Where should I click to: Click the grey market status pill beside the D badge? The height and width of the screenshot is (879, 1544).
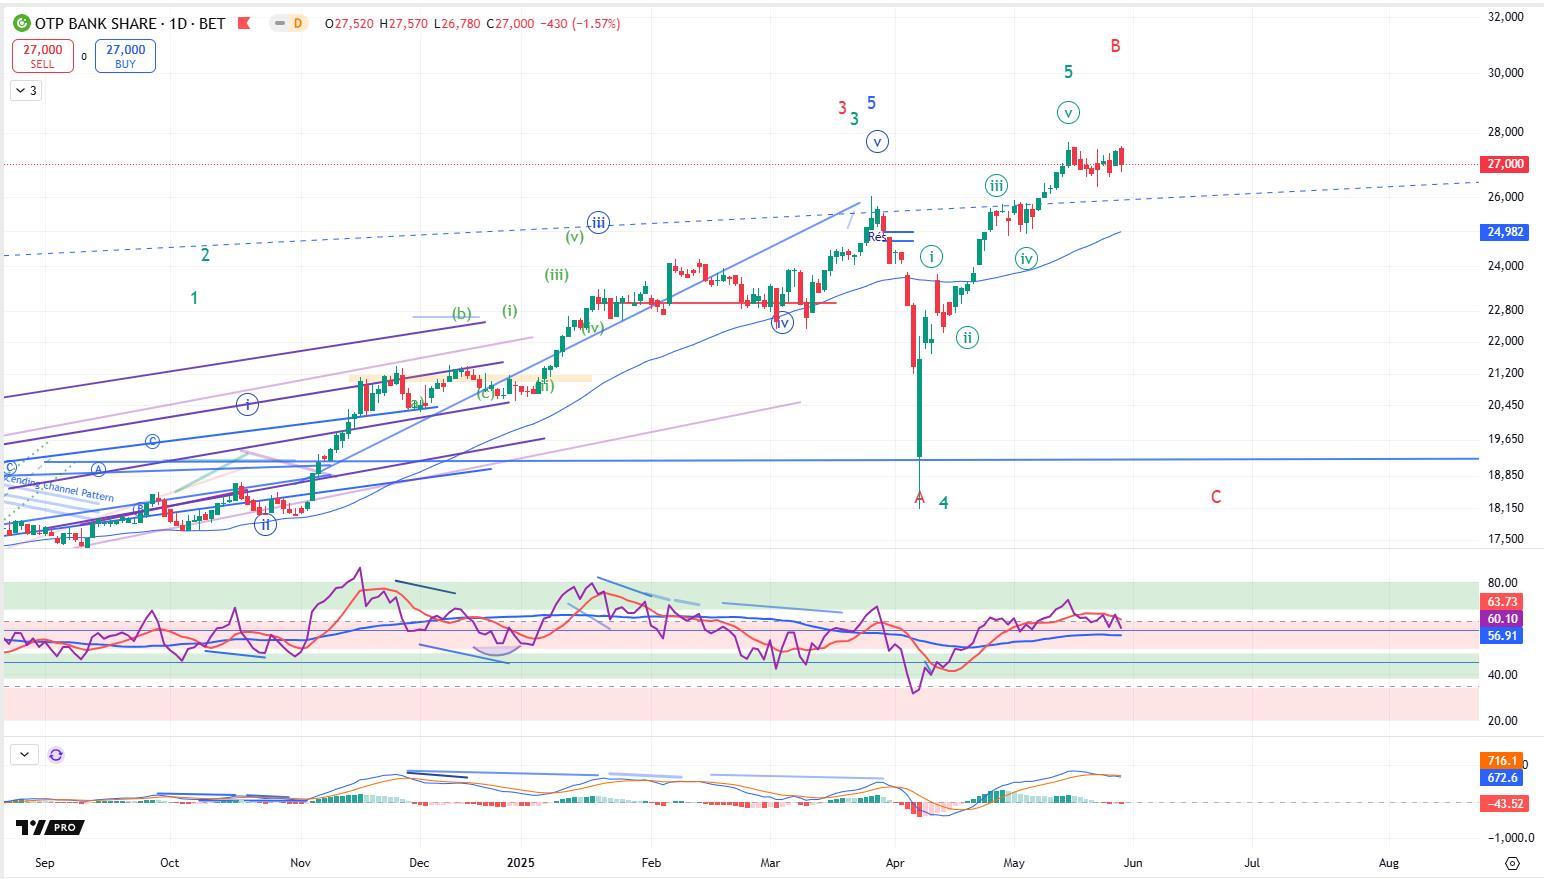[x=279, y=23]
